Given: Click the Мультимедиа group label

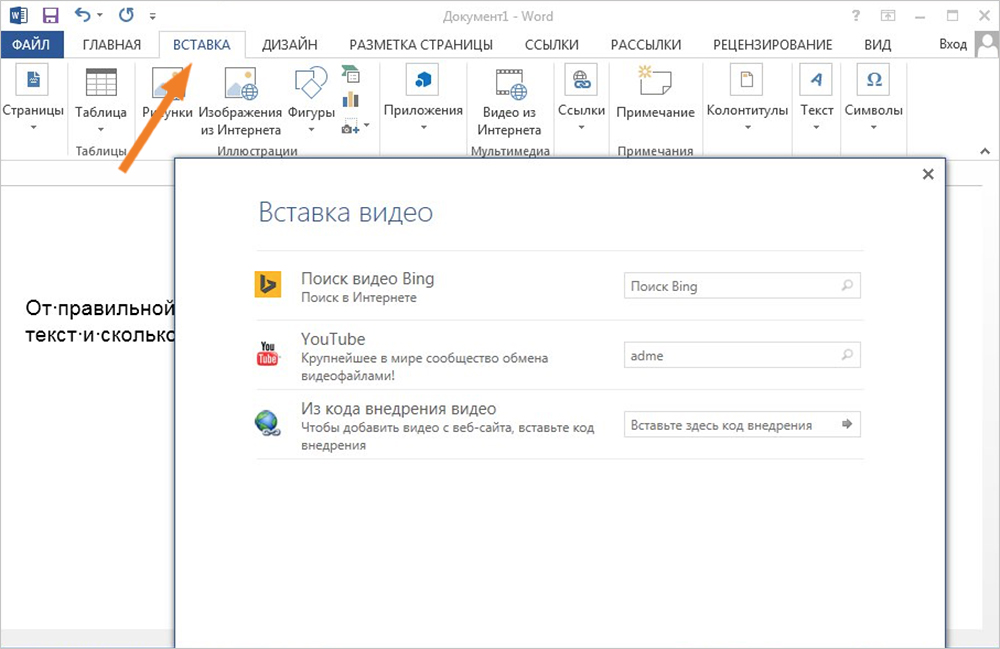Looking at the screenshot, I should pos(510,151).
